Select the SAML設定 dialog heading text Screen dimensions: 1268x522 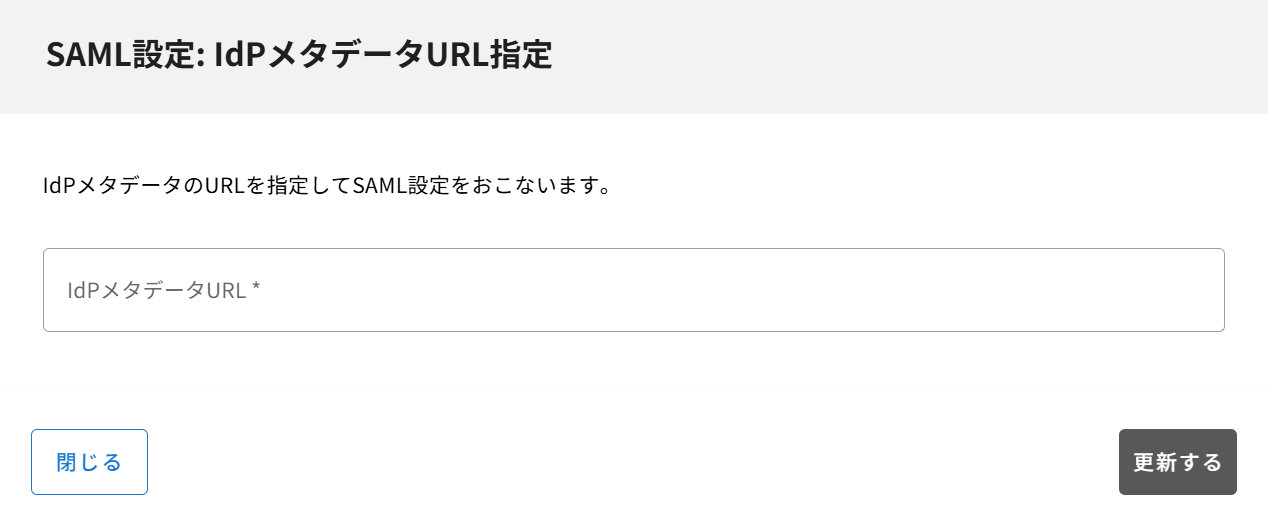tap(299, 55)
